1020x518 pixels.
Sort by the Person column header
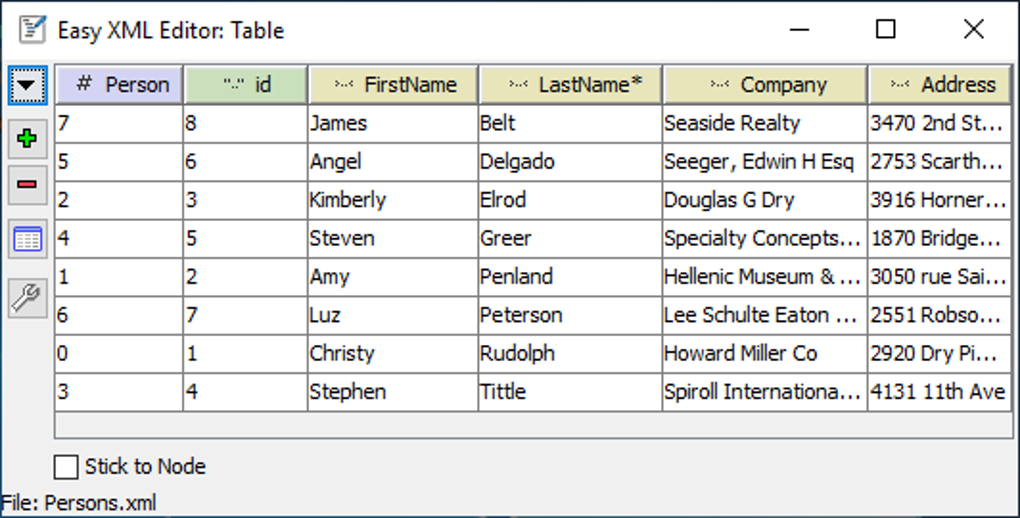coord(119,85)
